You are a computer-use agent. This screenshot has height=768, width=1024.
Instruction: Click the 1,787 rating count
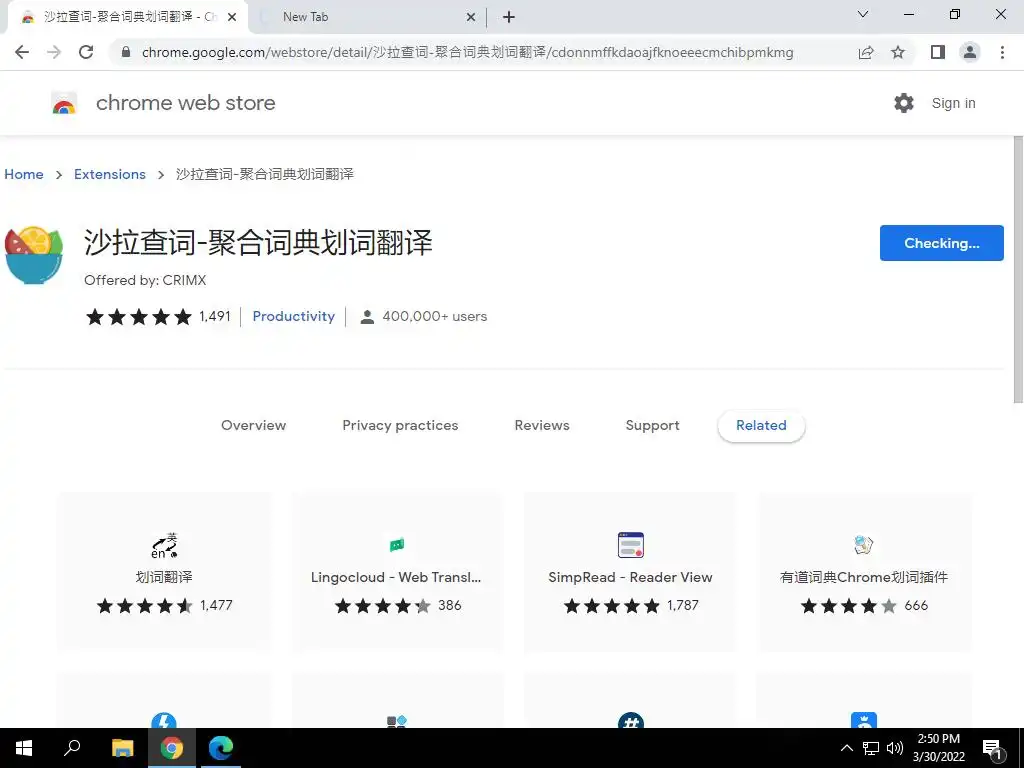(682, 605)
